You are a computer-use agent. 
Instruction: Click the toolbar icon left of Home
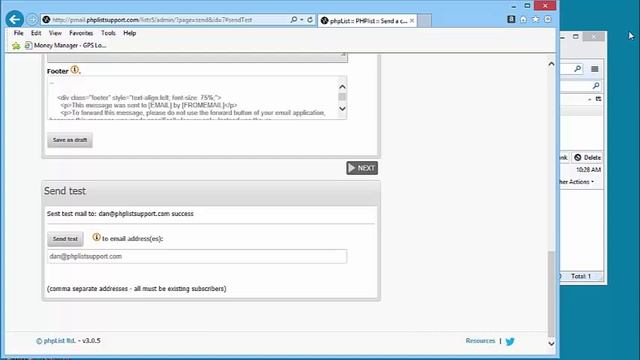tap(511, 19)
